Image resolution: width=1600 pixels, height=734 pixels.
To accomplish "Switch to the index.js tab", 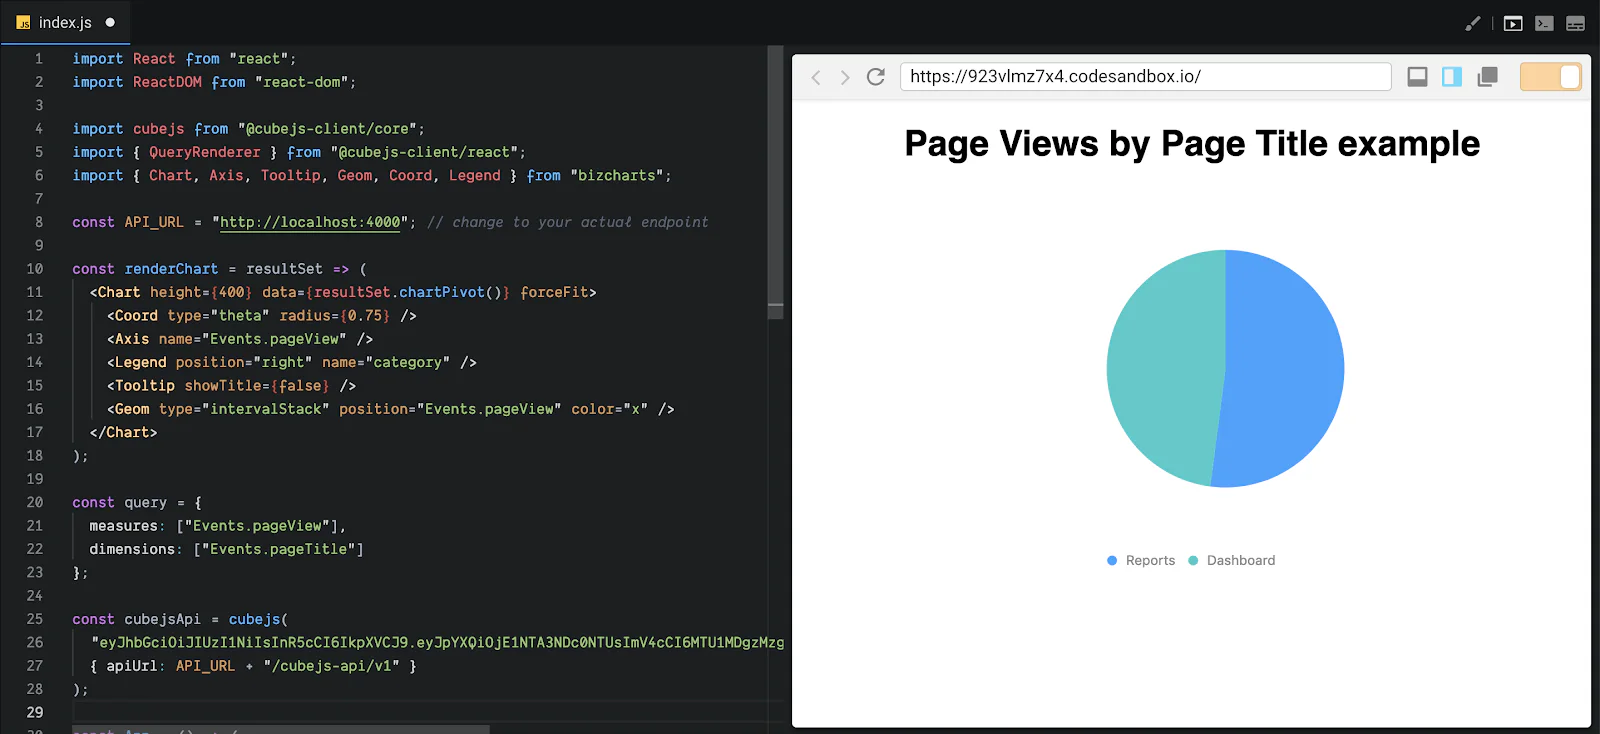I will click(65, 22).
